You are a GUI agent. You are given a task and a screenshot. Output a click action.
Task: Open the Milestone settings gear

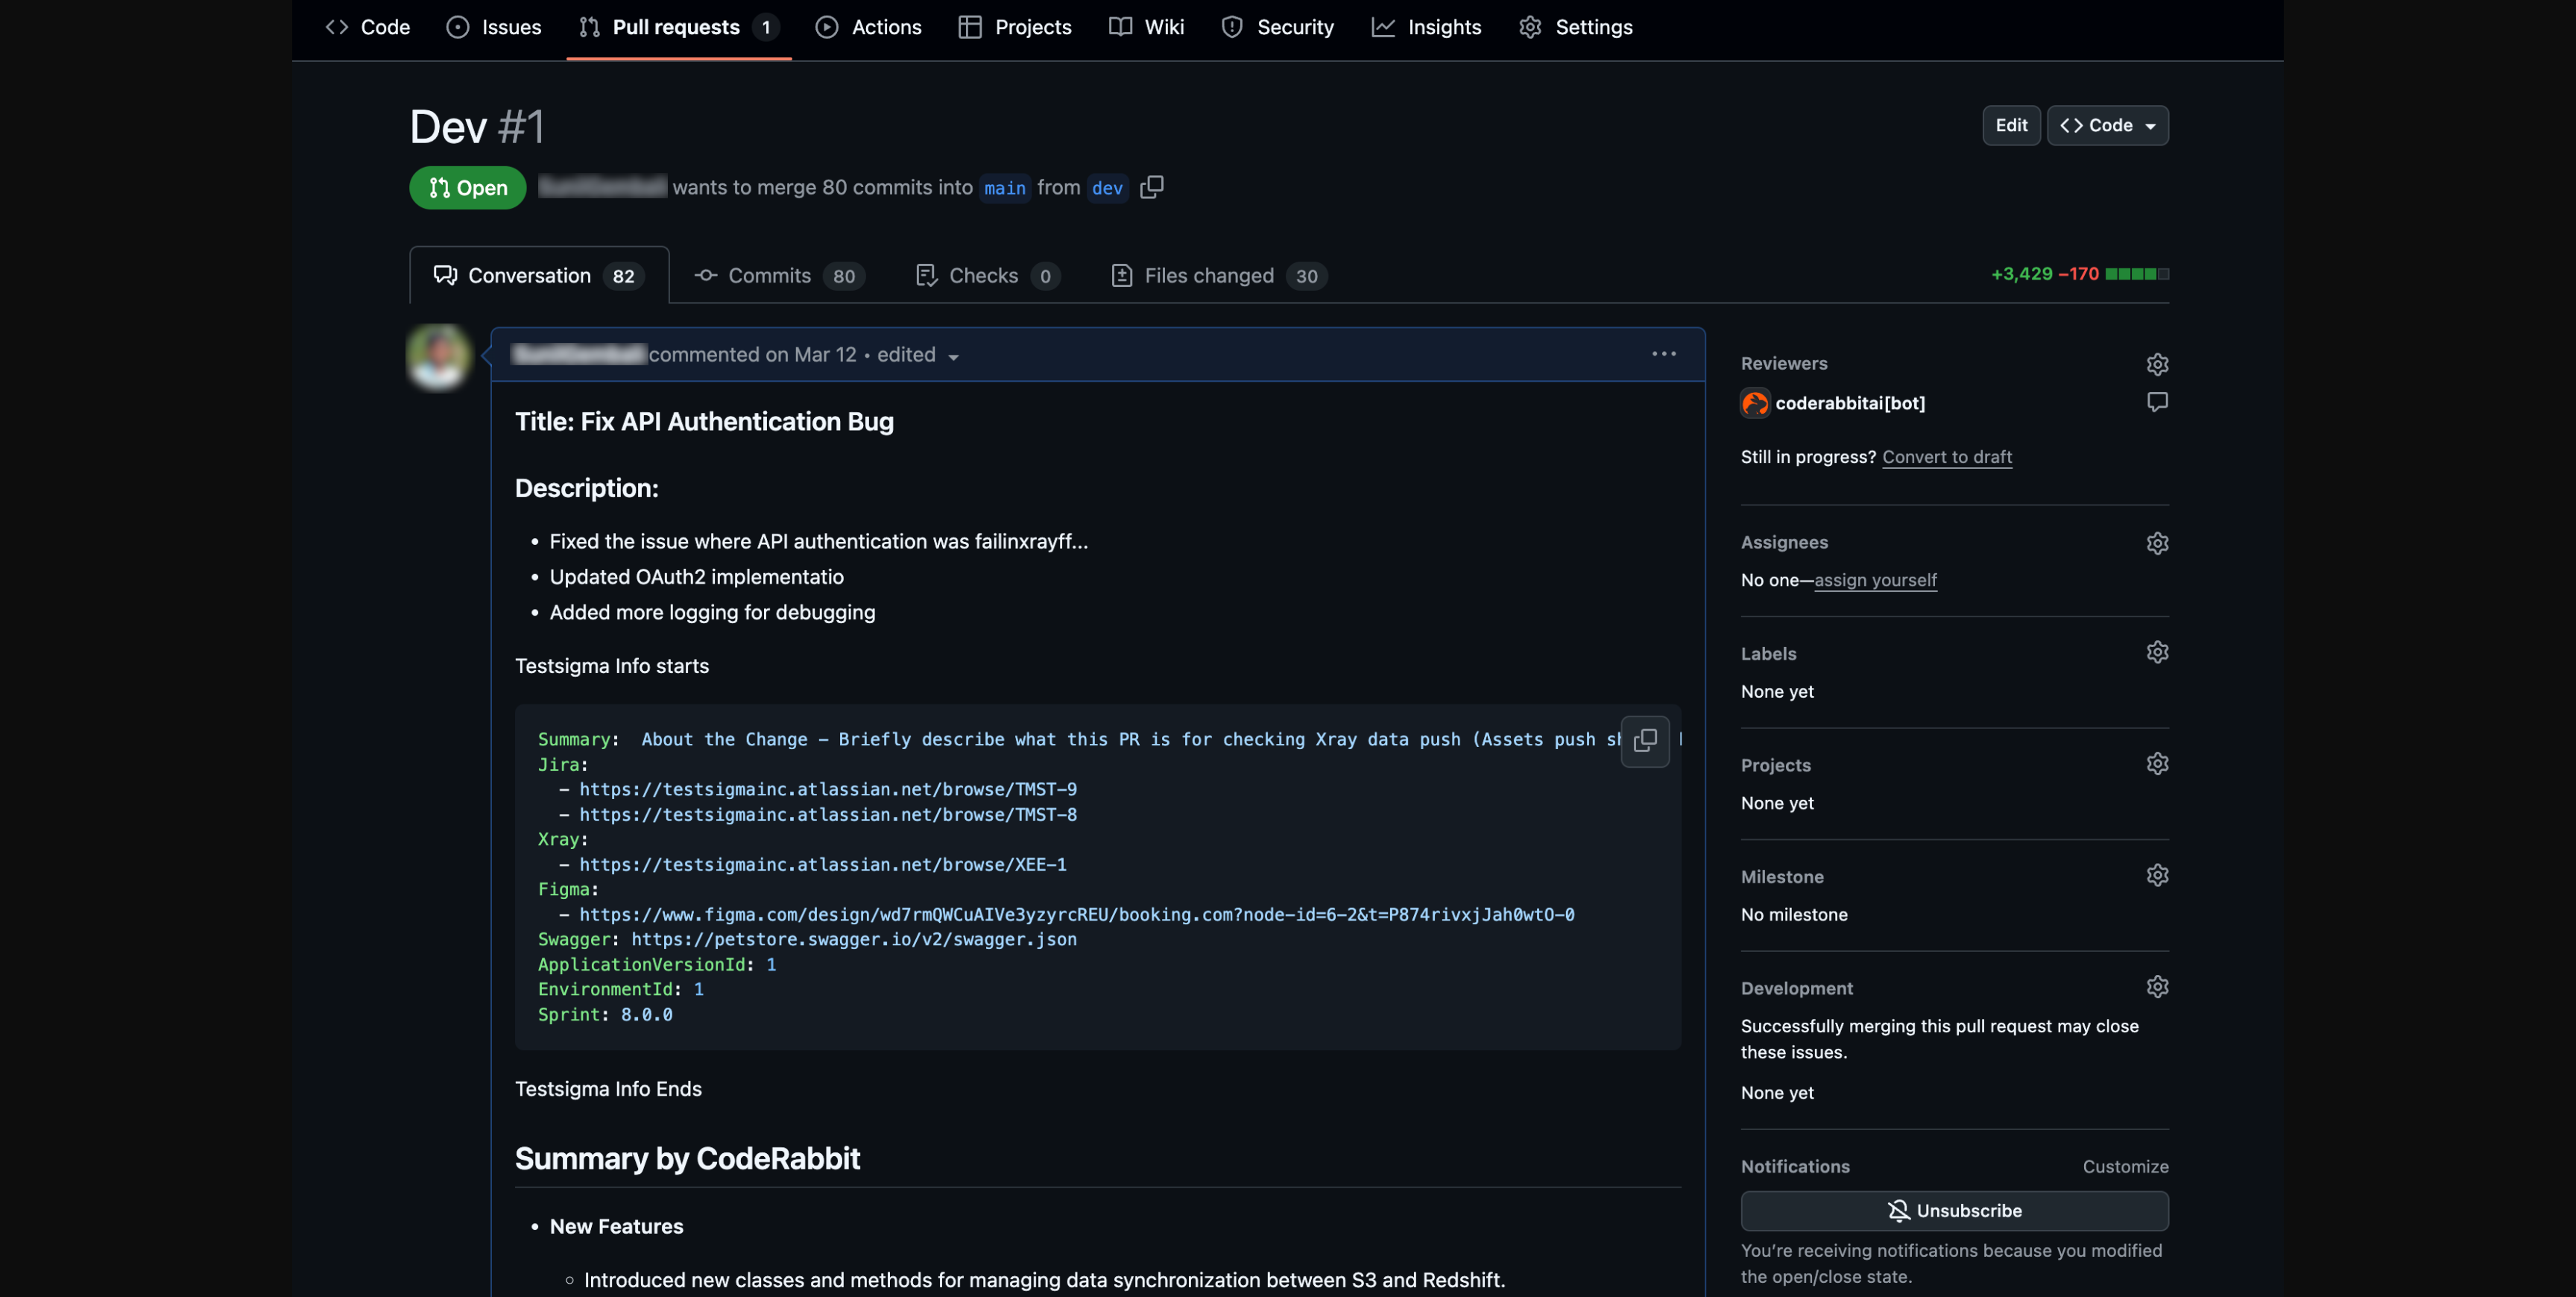tap(2157, 875)
